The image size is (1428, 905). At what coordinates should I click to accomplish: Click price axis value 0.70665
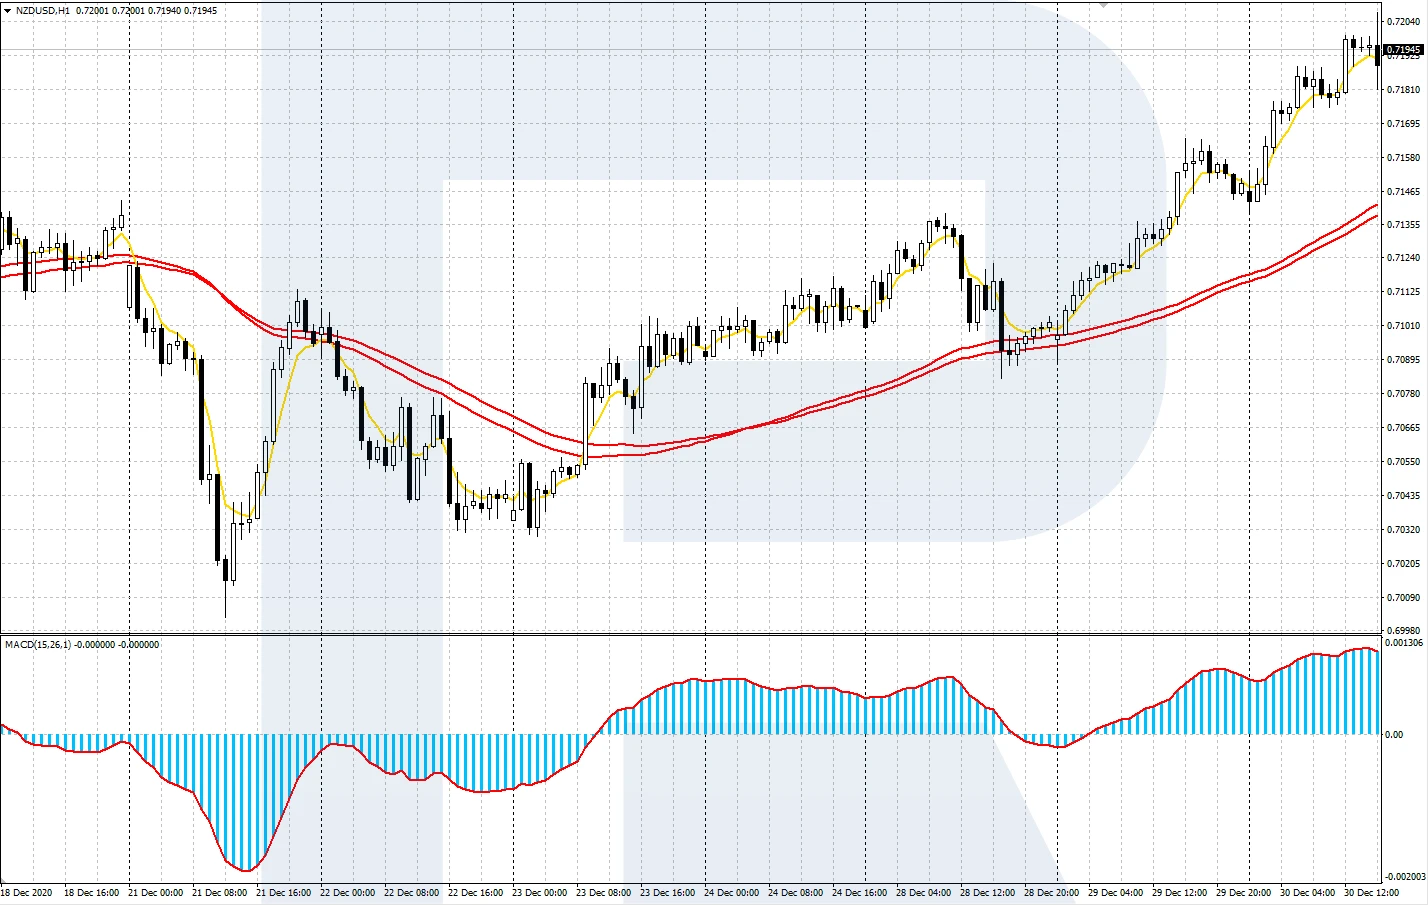click(x=1404, y=428)
